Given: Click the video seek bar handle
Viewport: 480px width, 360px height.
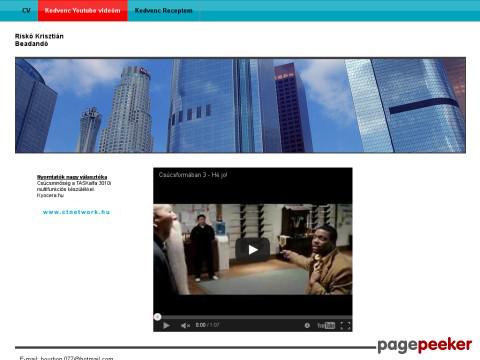Looking at the screenshot, I should tap(157, 317).
